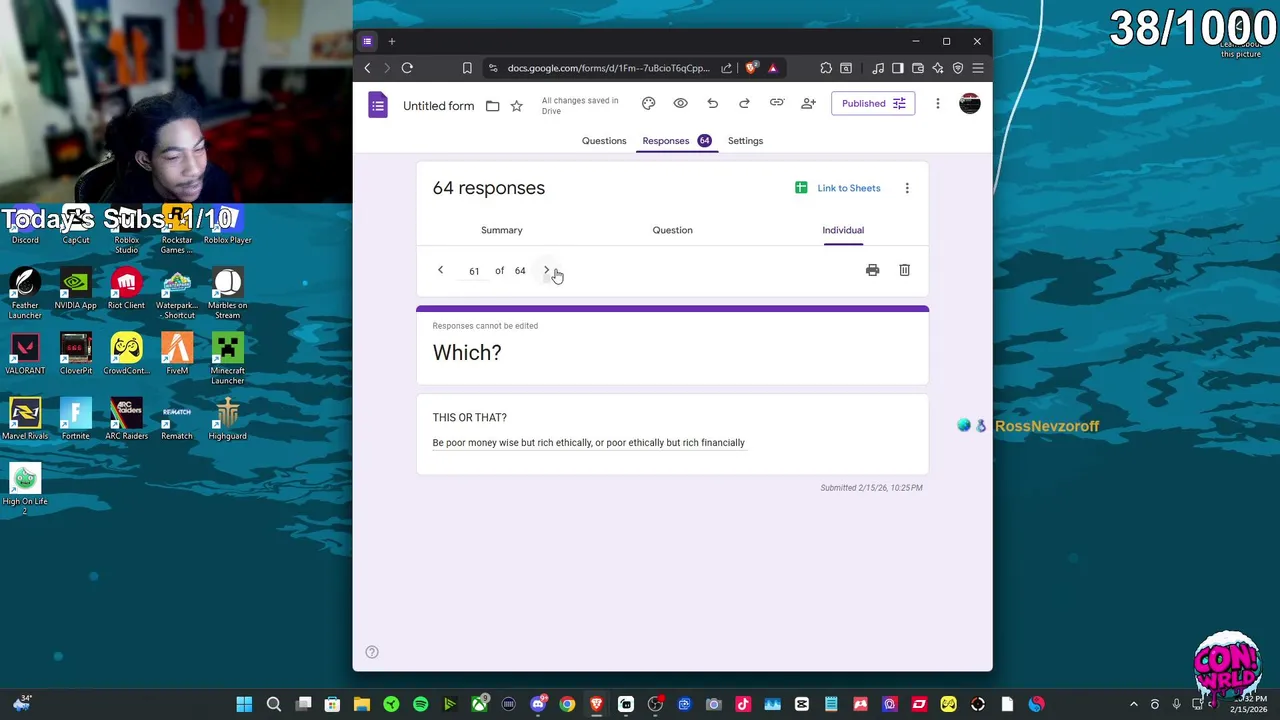Click the '64 responses' heading
The image size is (1280, 720).
pos(489,188)
